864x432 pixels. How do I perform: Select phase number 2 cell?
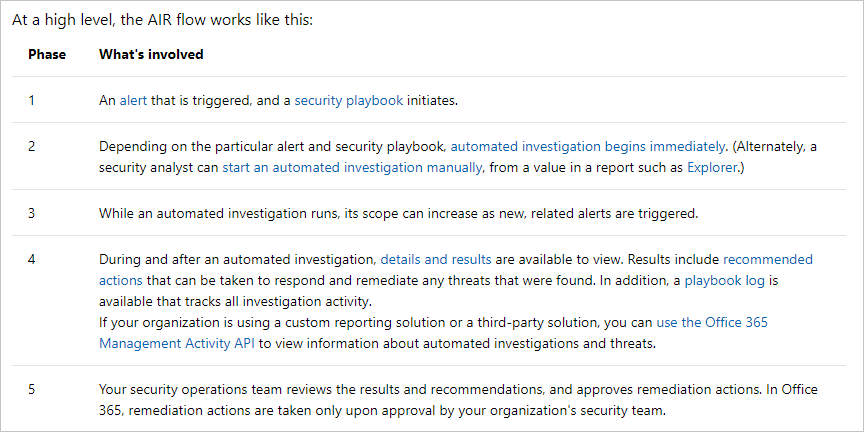click(x=31, y=147)
